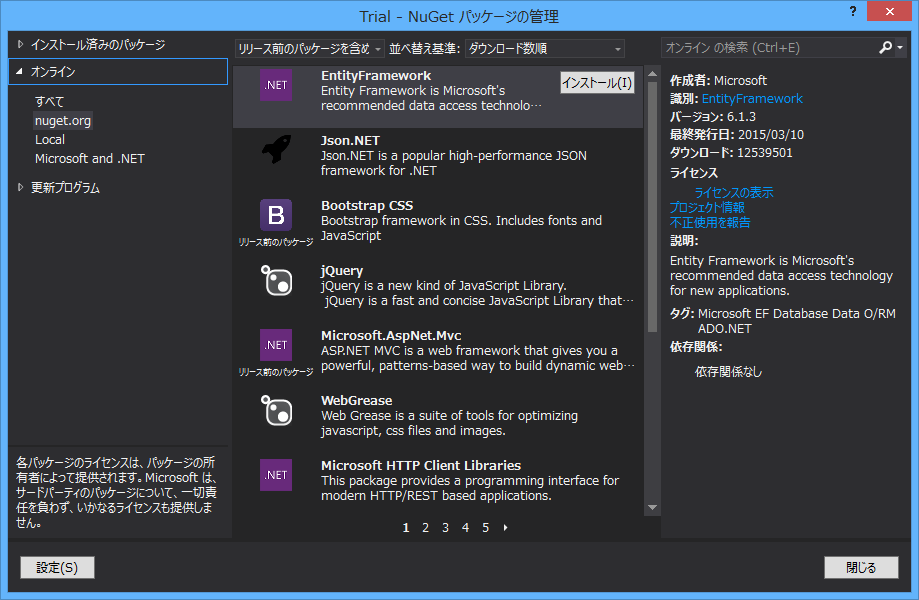The height and width of the screenshot is (600, 919).
Task: Select the Microsoft HTTP Client Libraries icon
Action: click(x=275, y=475)
